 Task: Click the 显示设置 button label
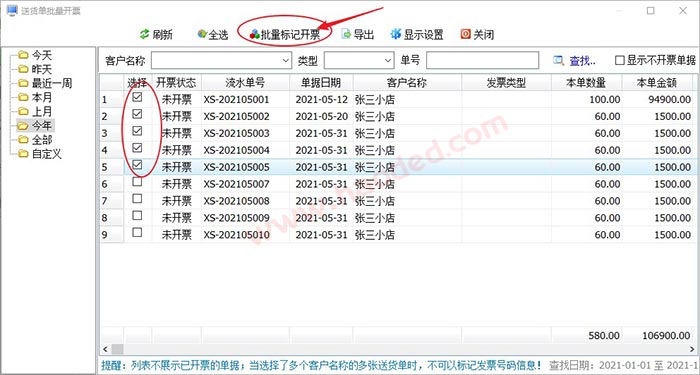tap(424, 35)
